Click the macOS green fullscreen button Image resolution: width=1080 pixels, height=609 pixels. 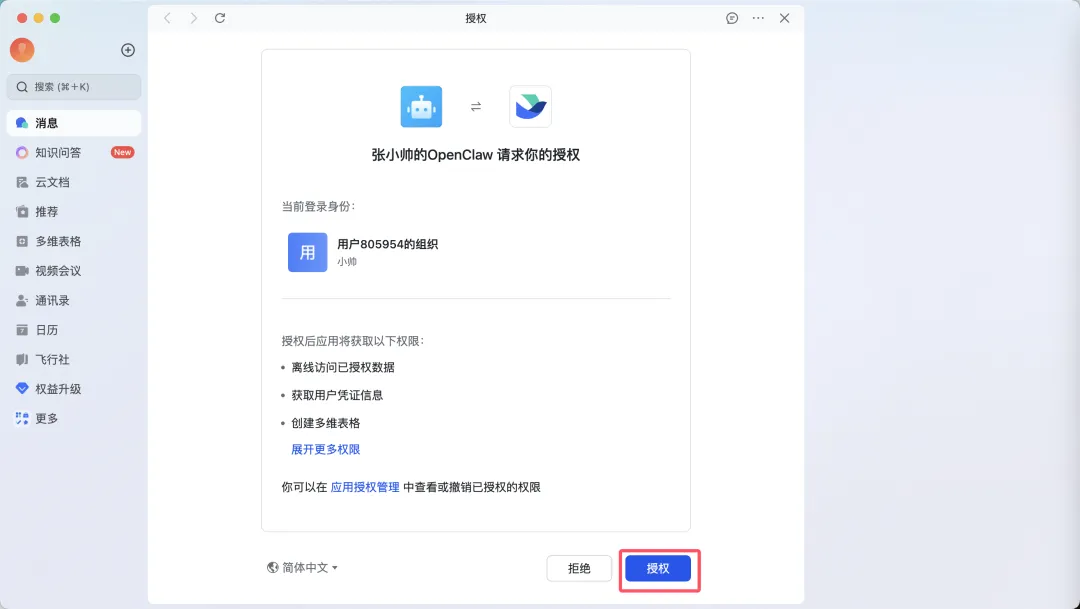point(55,18)
